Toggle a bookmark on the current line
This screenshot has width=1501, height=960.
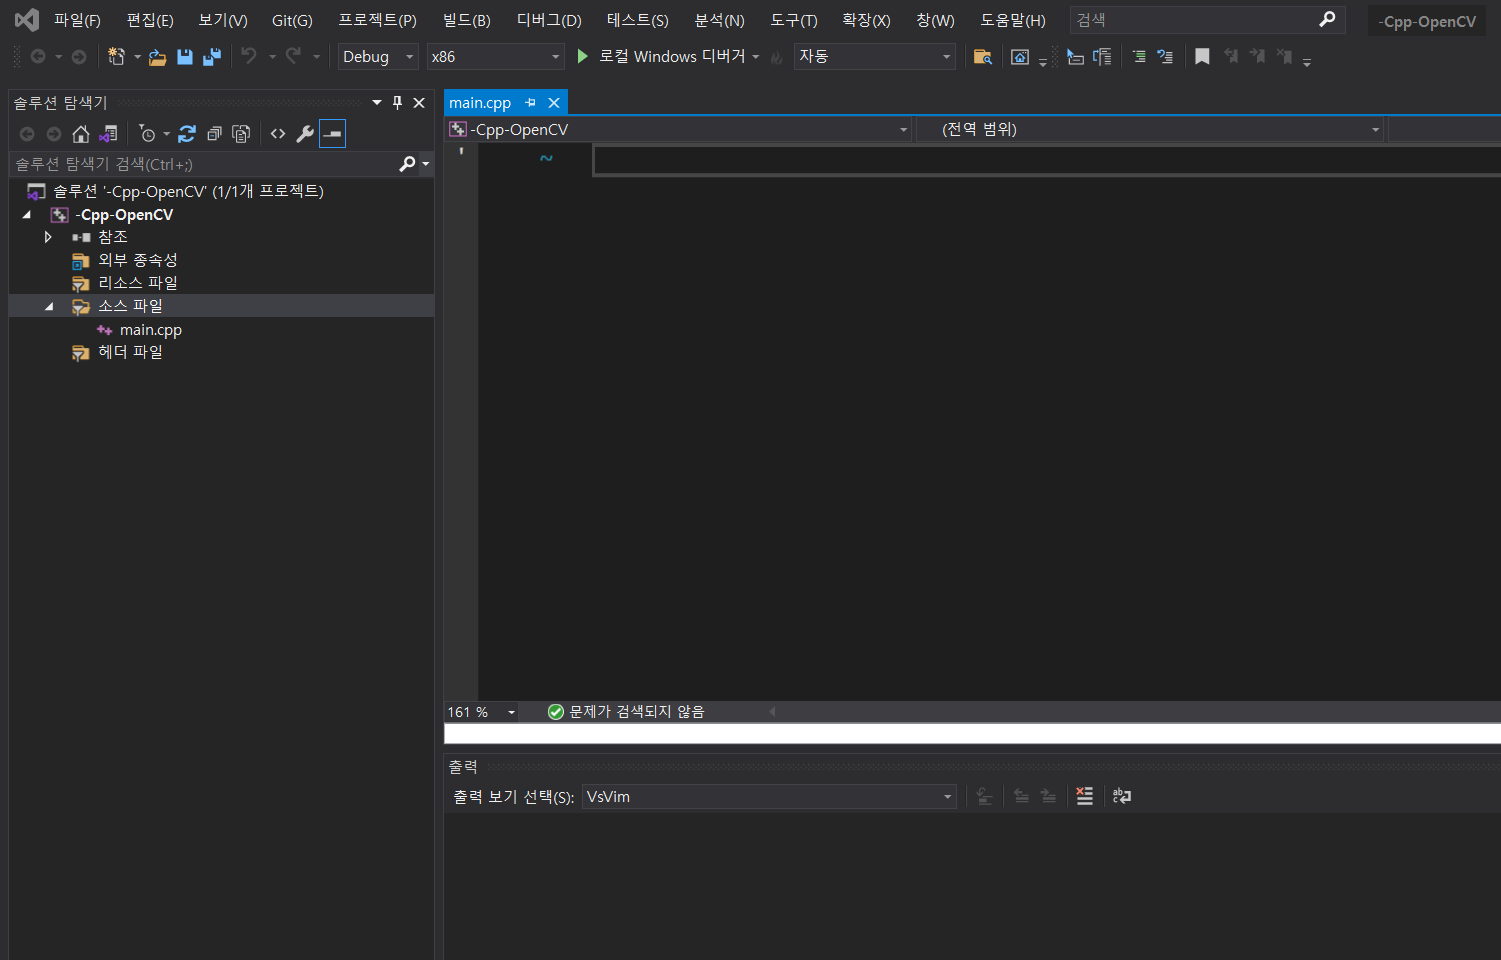(1202, 57)
